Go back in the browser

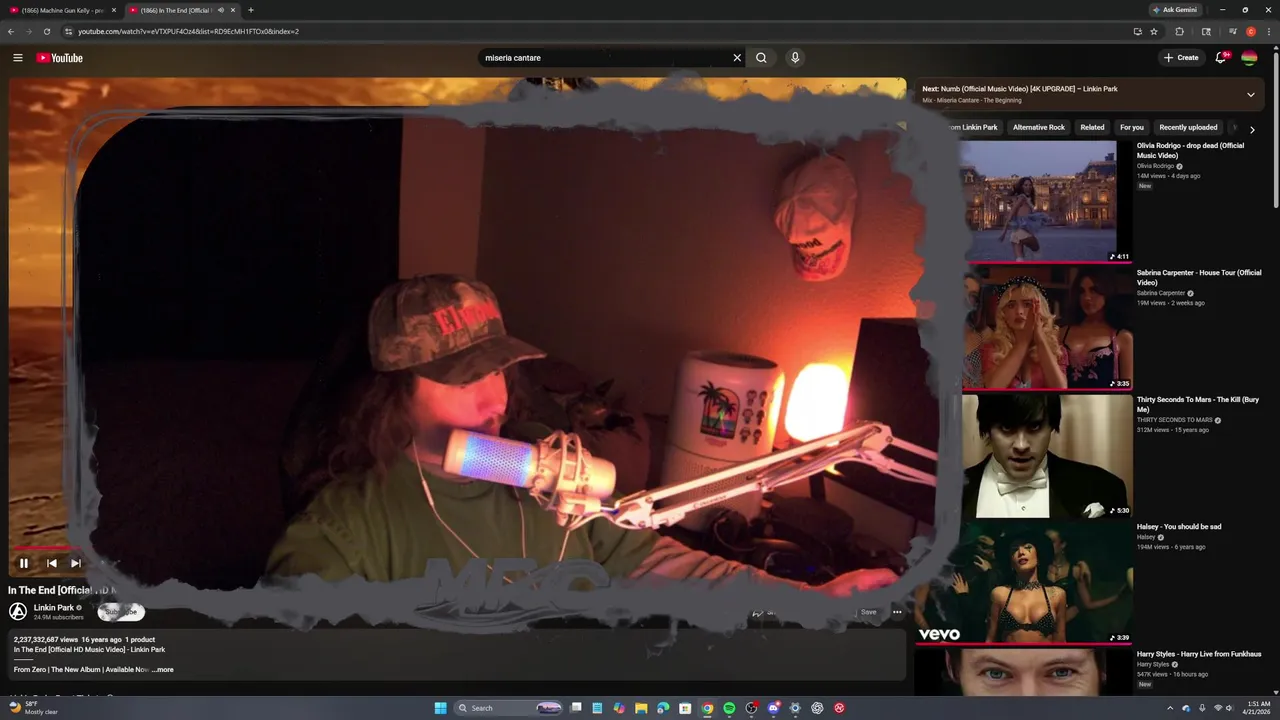[11, 31]
